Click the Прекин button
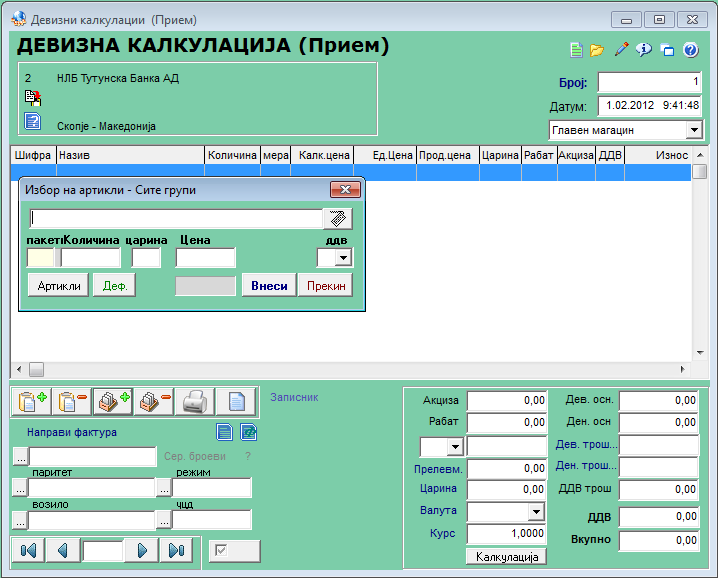 (326, 286)
